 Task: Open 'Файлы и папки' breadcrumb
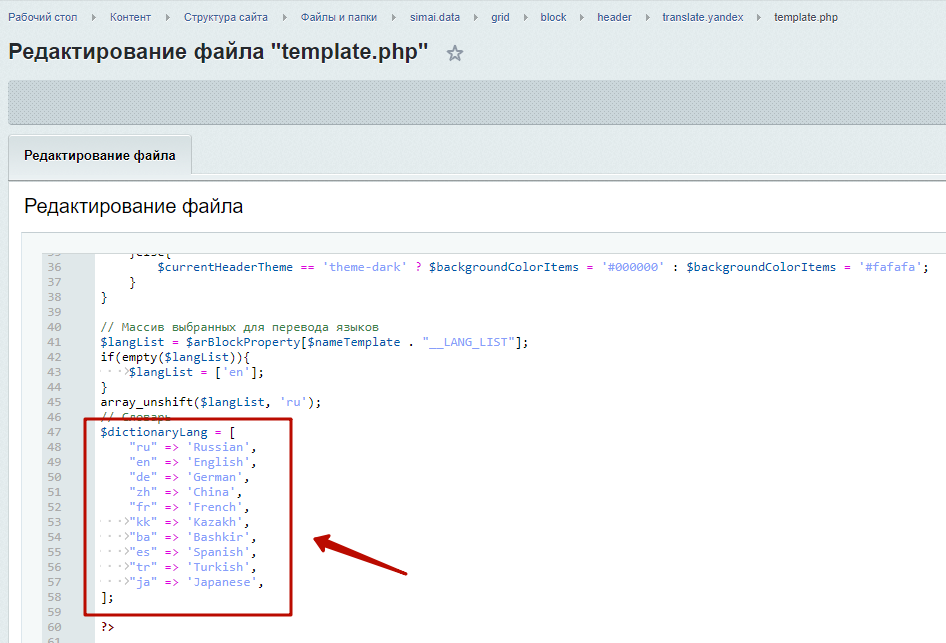click(x=339, y=17)
